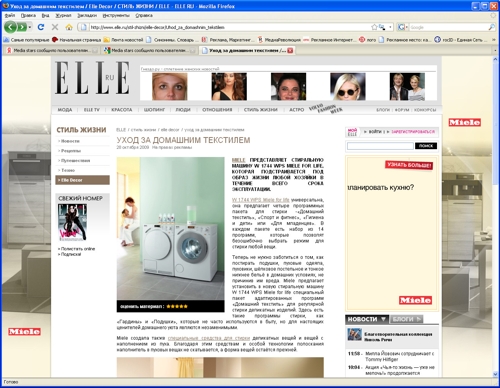The image size is (500, 388).
Task: Click the URL address field
Action: coord(230,27)
